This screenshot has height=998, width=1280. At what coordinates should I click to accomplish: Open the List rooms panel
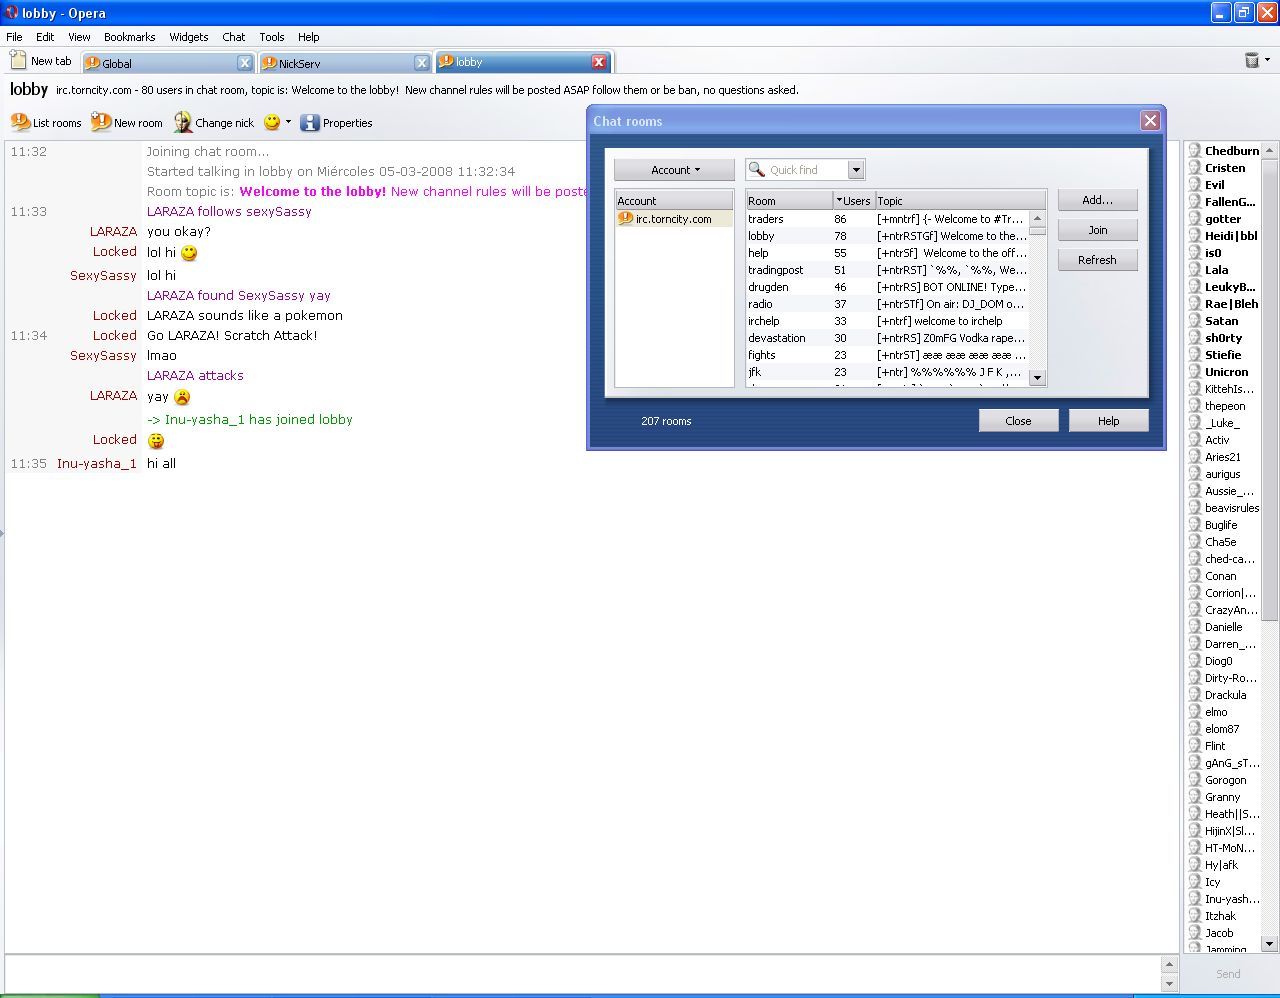pos(46,122)
